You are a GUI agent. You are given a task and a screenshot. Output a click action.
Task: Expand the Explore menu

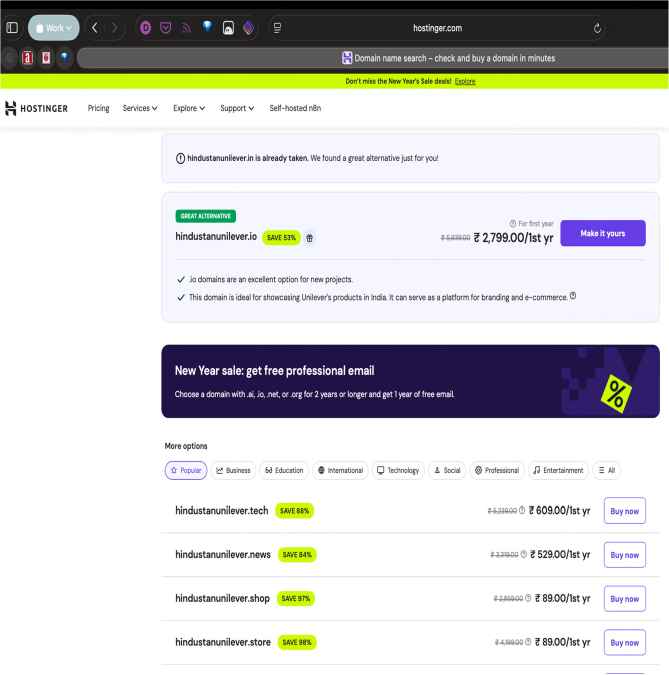[x=189, y=108]
